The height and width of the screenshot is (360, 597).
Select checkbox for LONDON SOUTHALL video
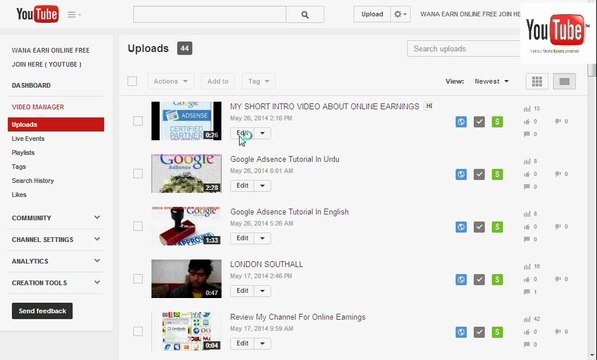point(138,279)
